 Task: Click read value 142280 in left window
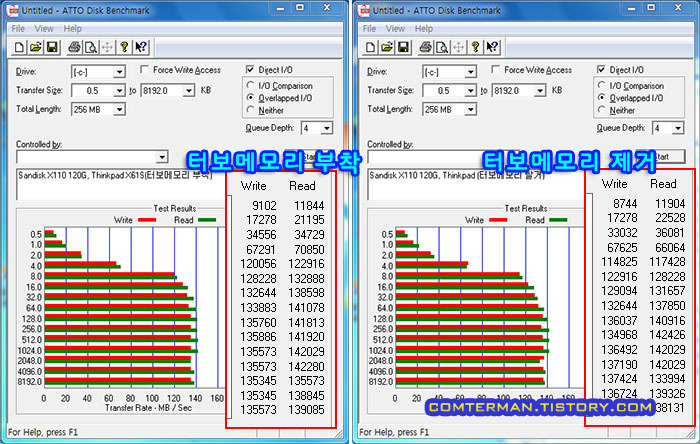coord(306,366)
